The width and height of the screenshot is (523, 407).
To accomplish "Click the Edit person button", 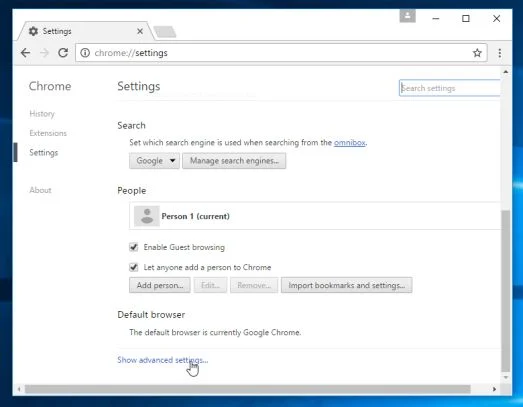I will pyautogui.click(x=210, y=285).
